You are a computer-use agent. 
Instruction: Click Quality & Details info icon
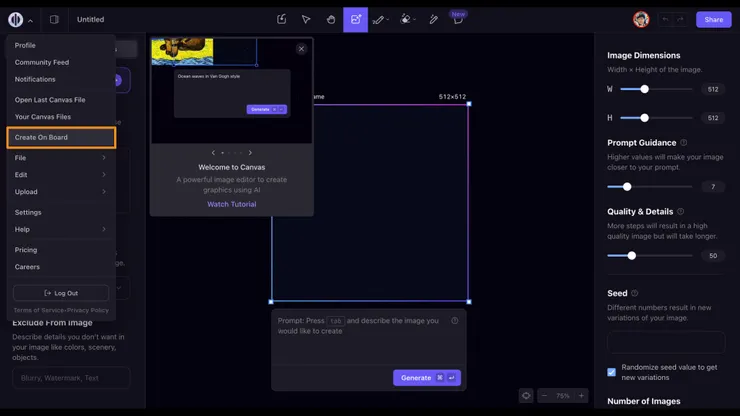681,212
